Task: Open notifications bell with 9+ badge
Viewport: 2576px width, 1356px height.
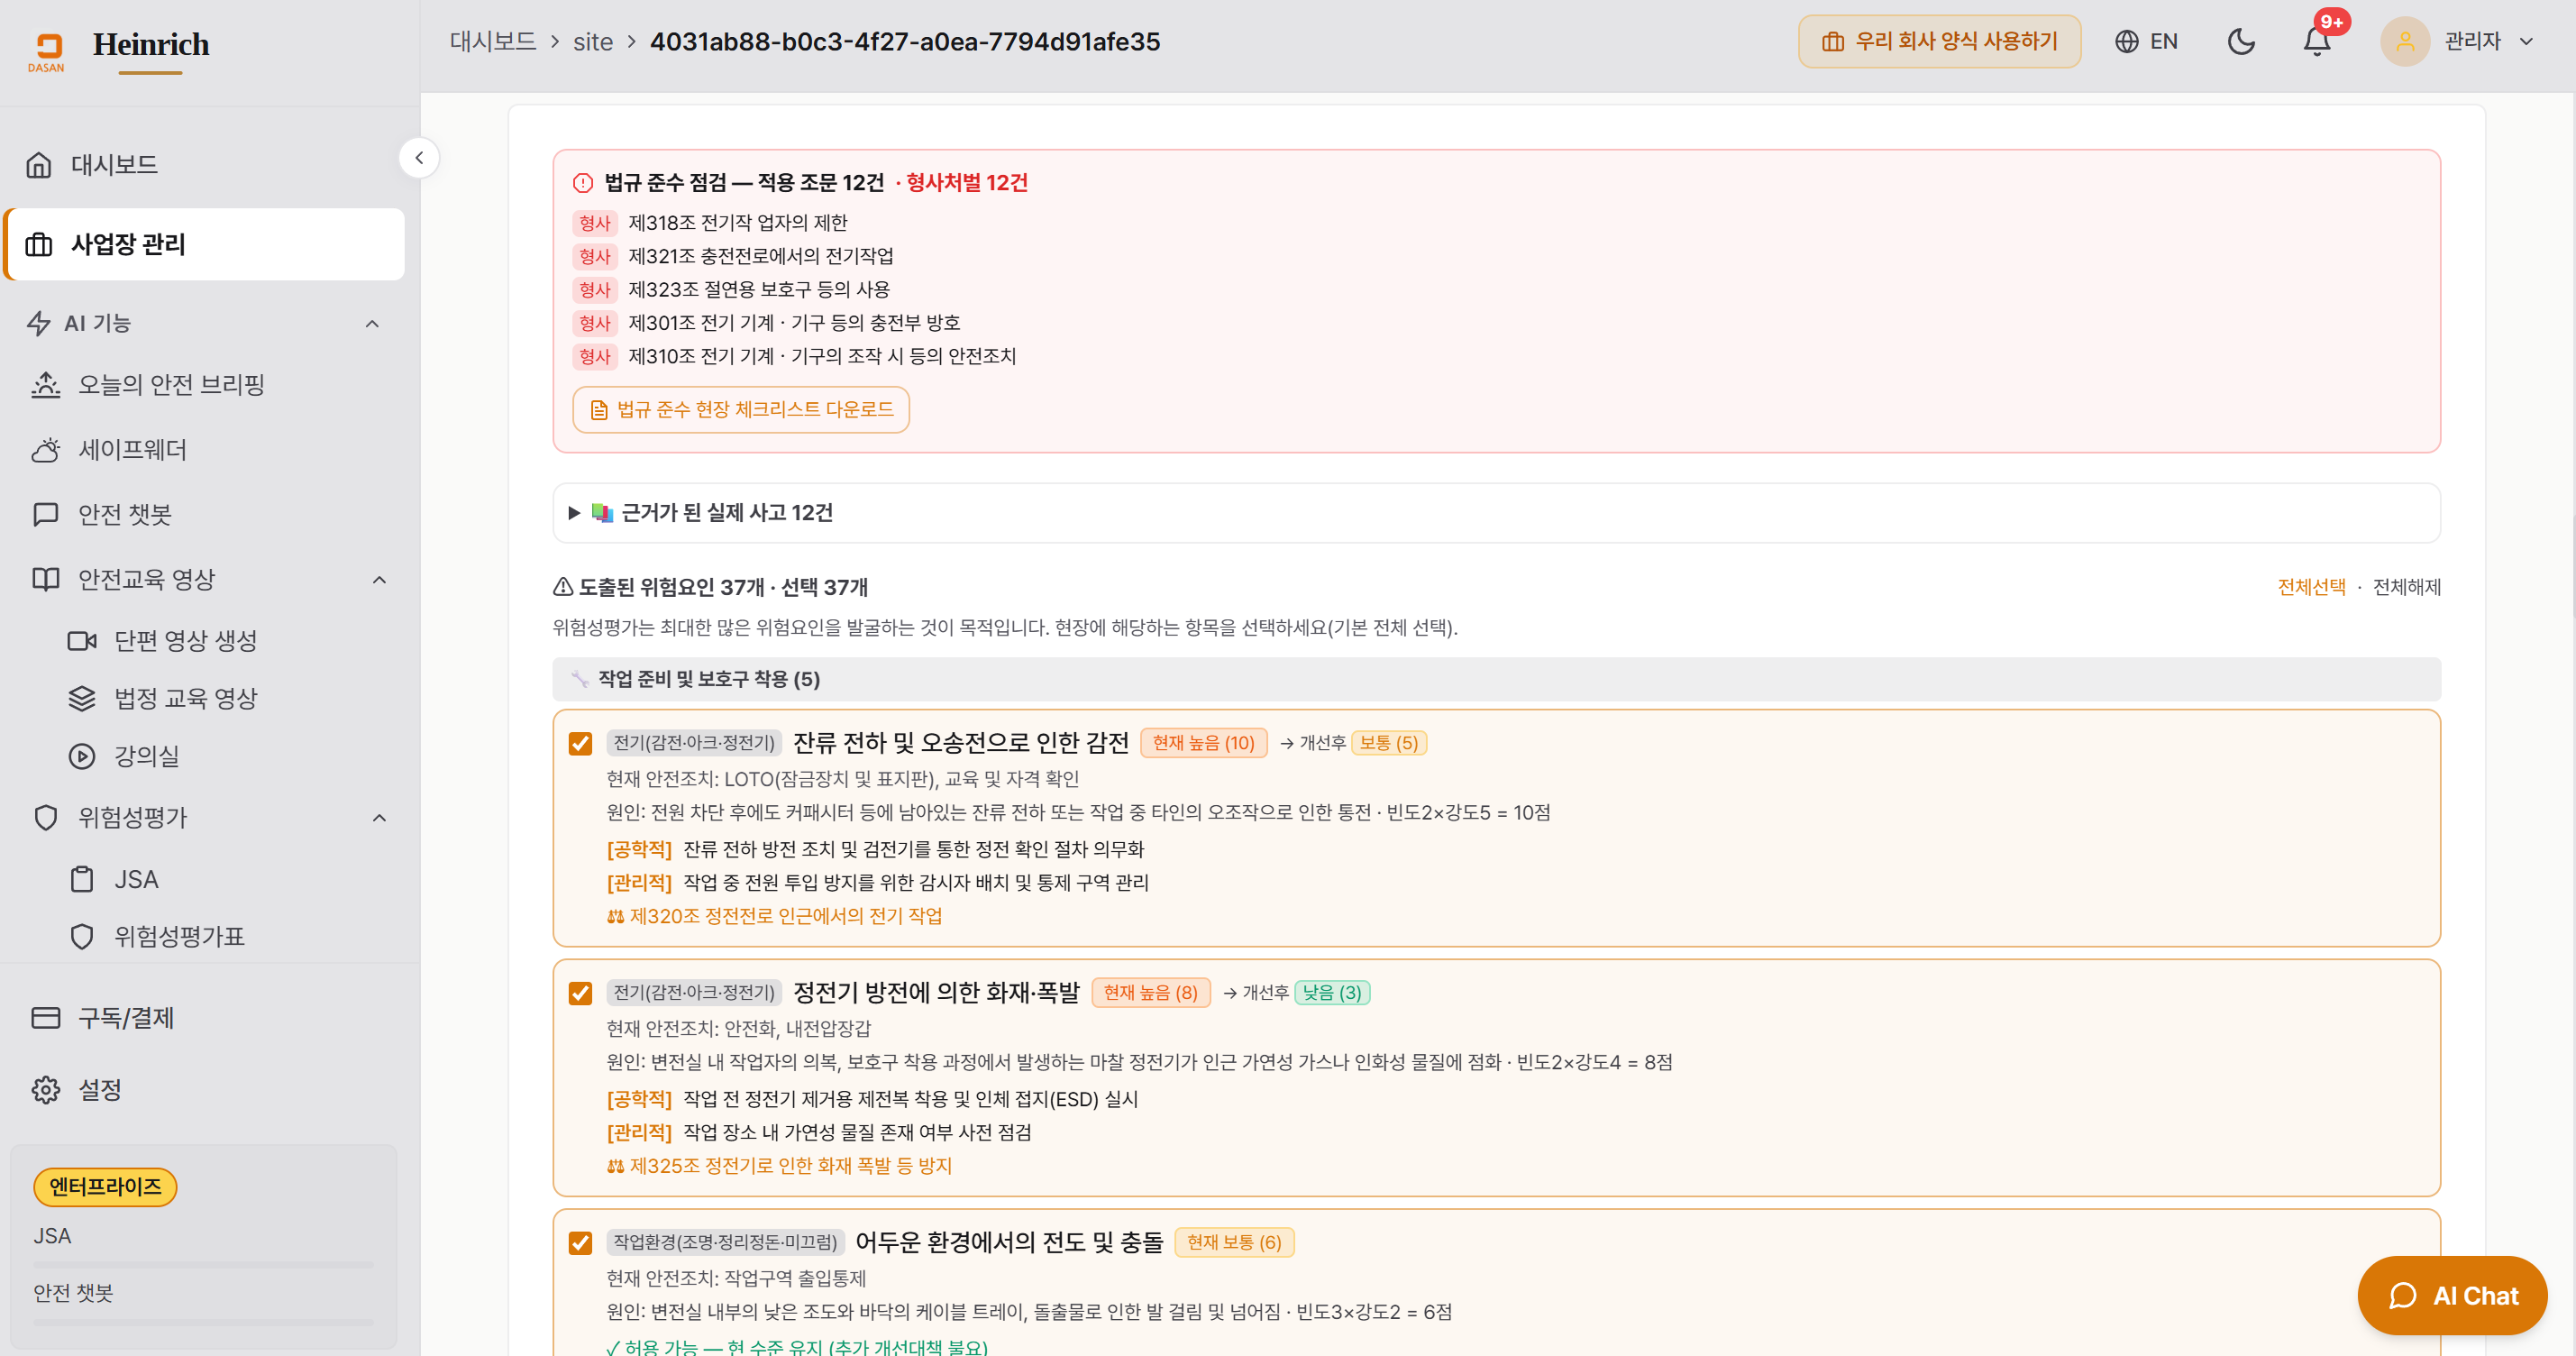Action: tap(2317, 41)
